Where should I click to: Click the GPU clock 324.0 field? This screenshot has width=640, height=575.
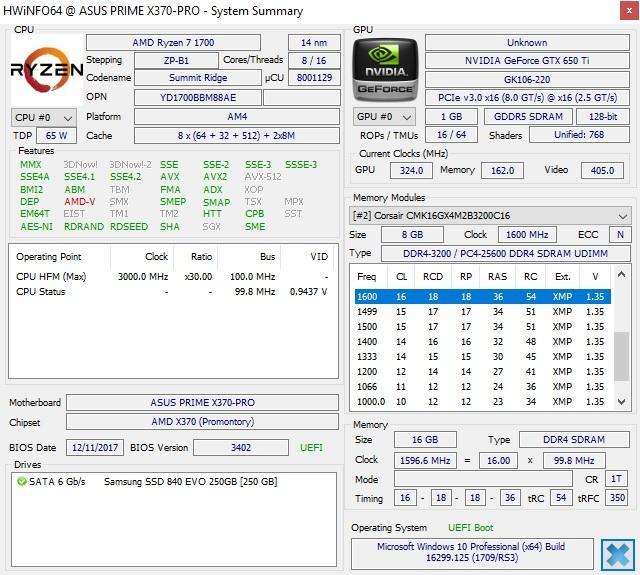click(x=411, y=171)
